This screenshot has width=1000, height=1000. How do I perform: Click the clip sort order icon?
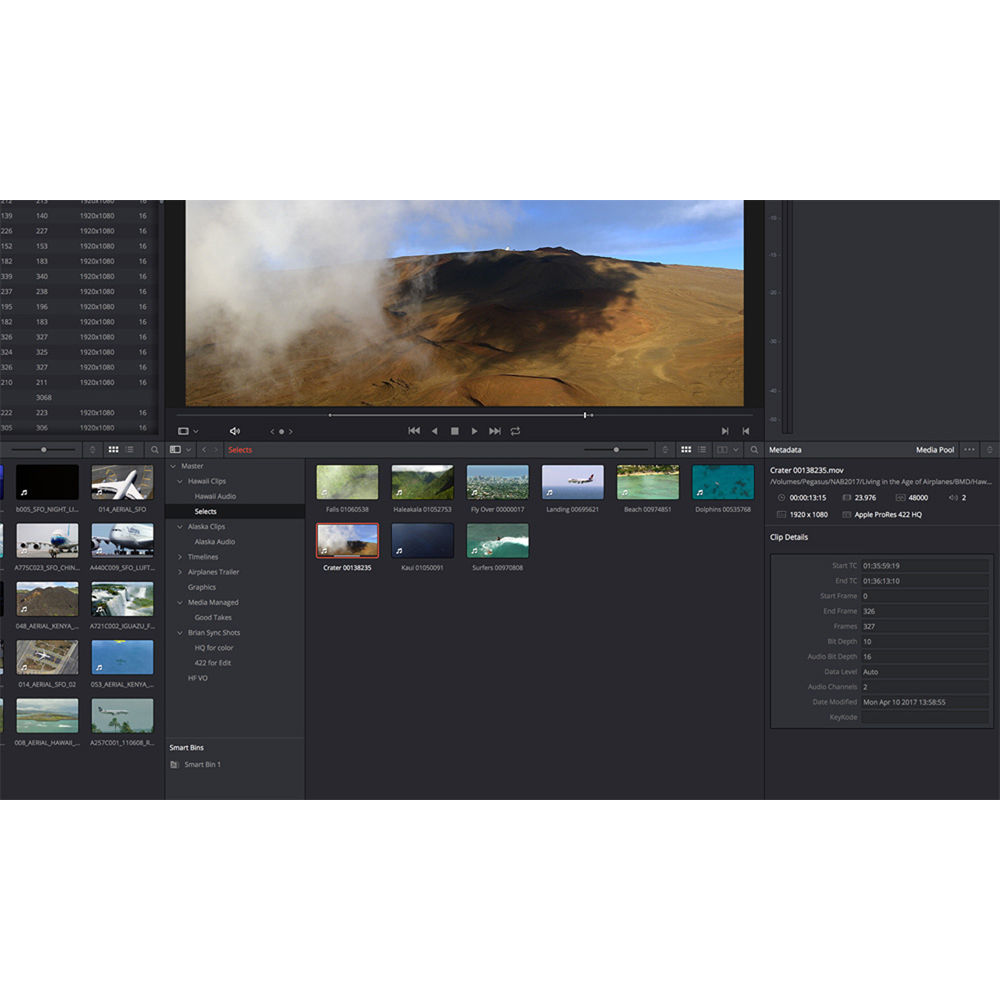(x=664, y=449)
